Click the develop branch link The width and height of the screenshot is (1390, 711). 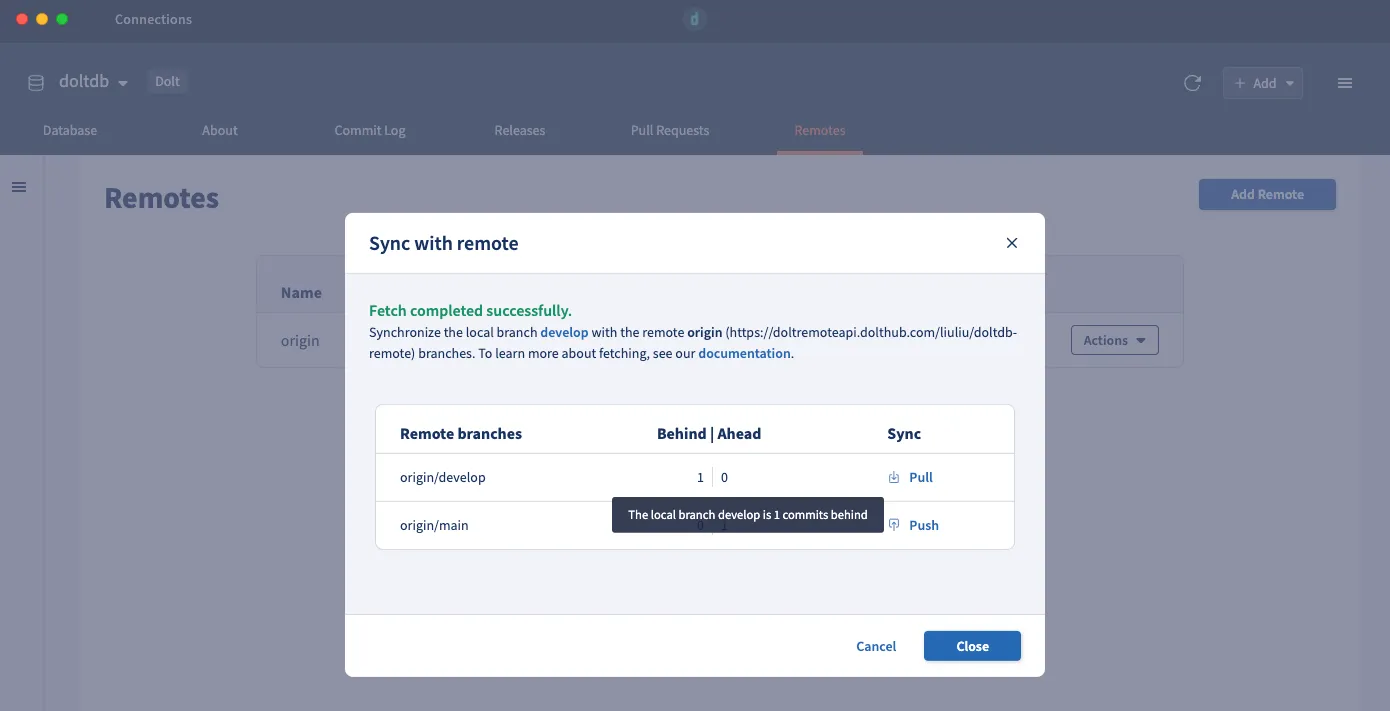[564, 332]
